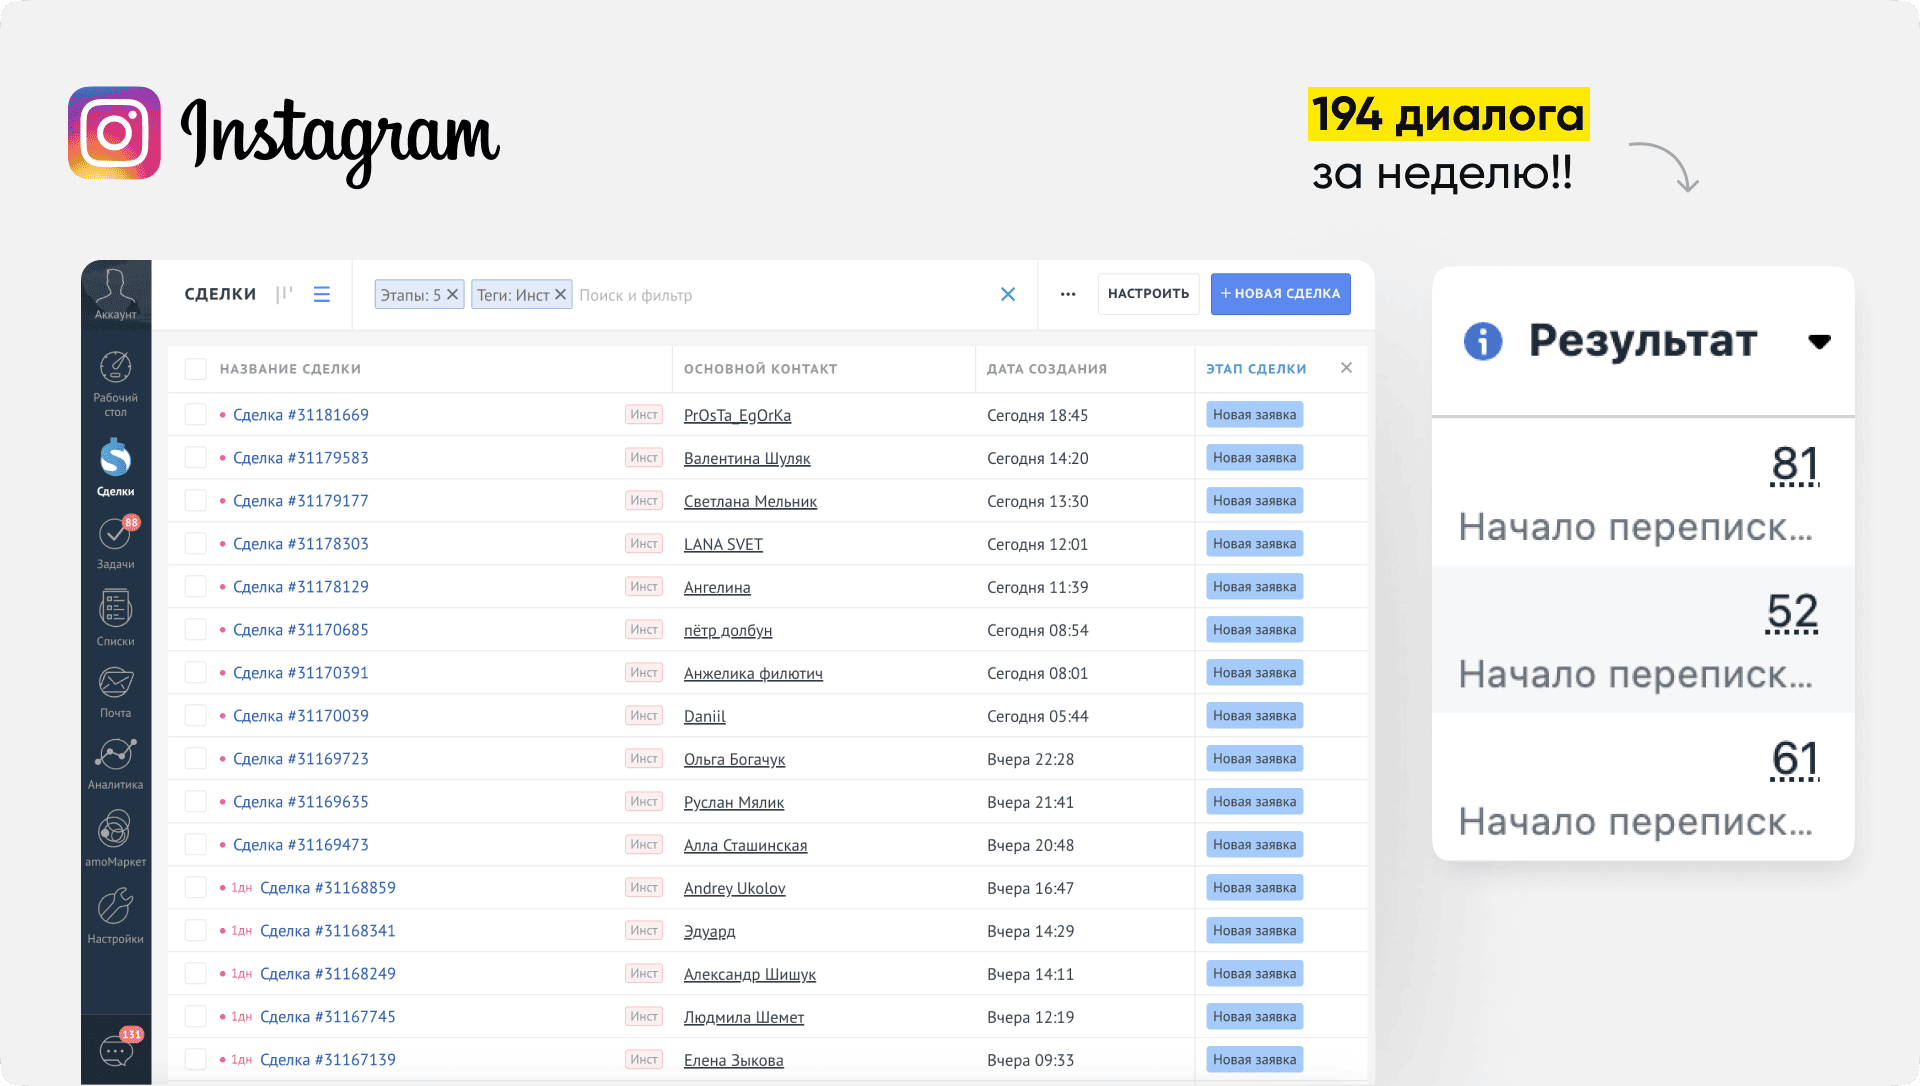This screenshot has height=1086, width=1920.
Task: Click the + НОВАЯ СДЕЛКА button
Action: click(x=1280, y=294)
